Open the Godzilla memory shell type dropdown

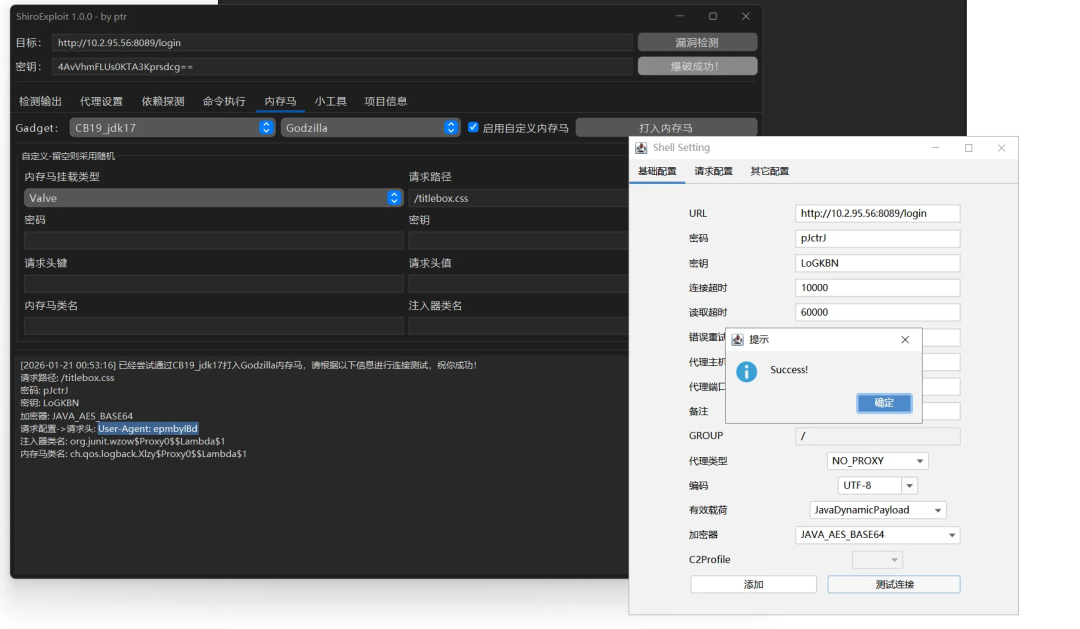(x=370, y=127)
